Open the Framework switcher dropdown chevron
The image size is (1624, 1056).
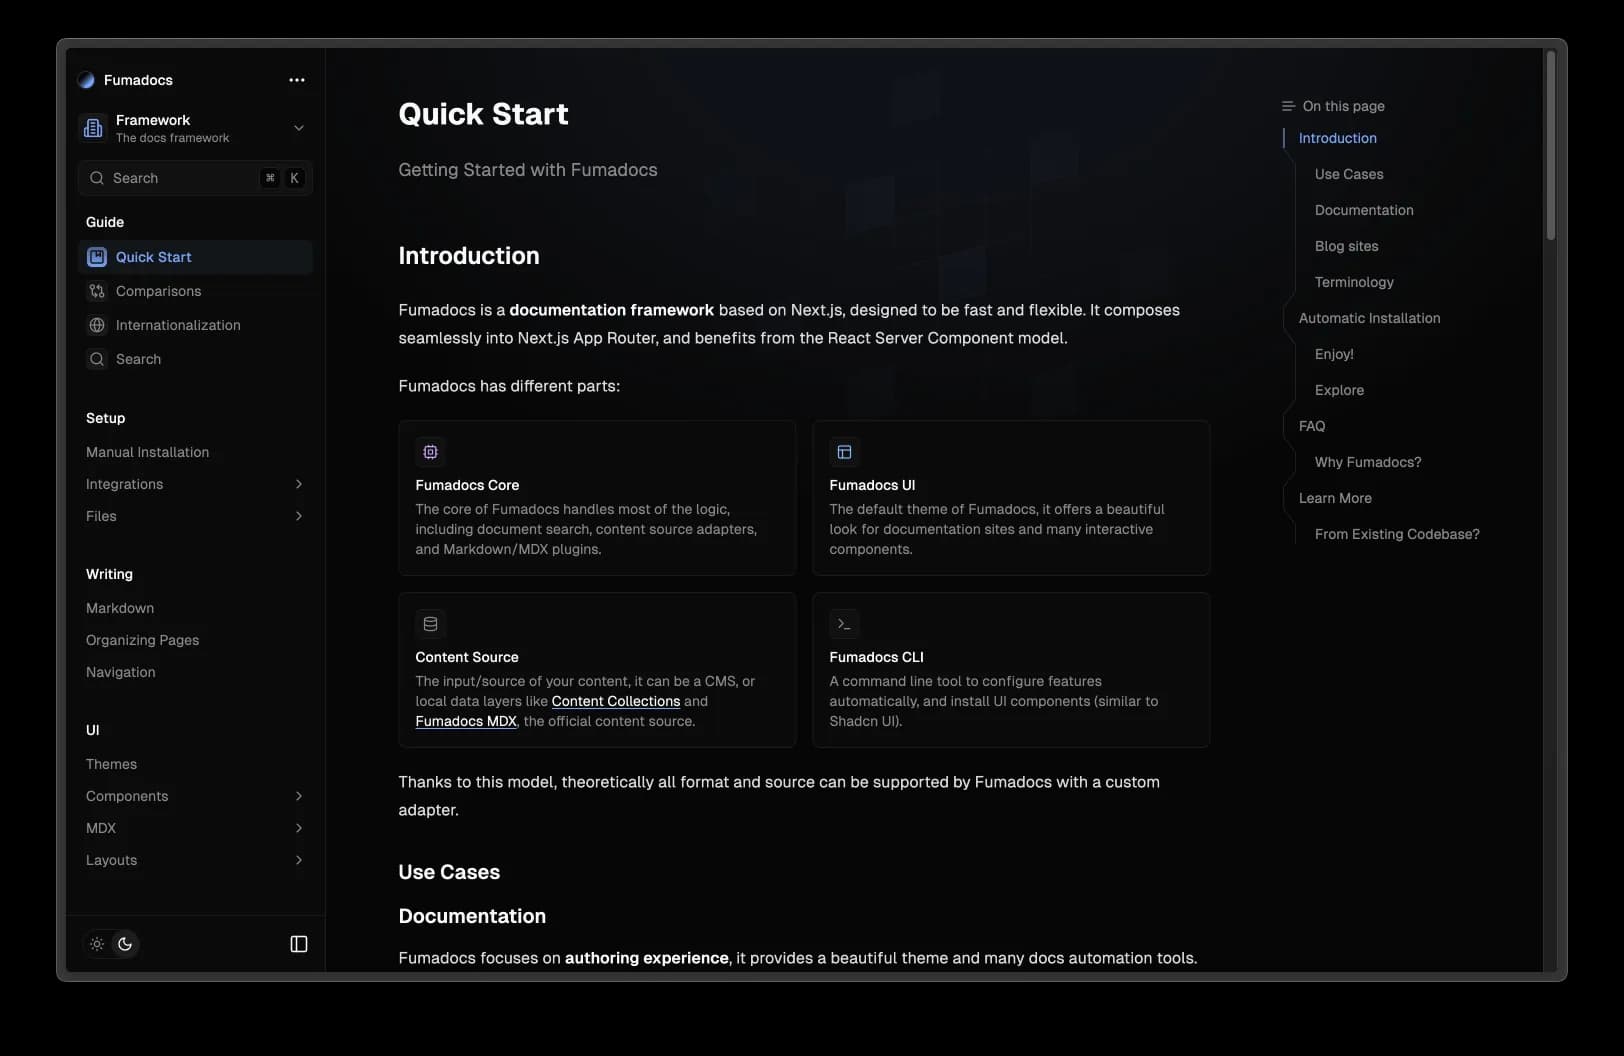pos(298,128)
